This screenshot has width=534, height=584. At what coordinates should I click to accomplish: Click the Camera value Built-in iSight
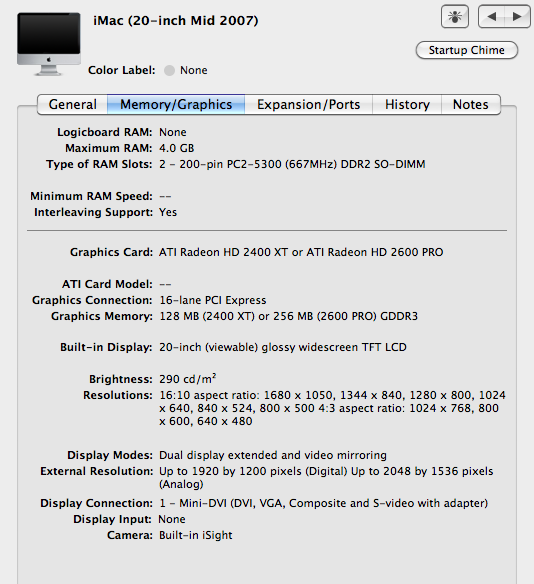click(x=196, y=535)
